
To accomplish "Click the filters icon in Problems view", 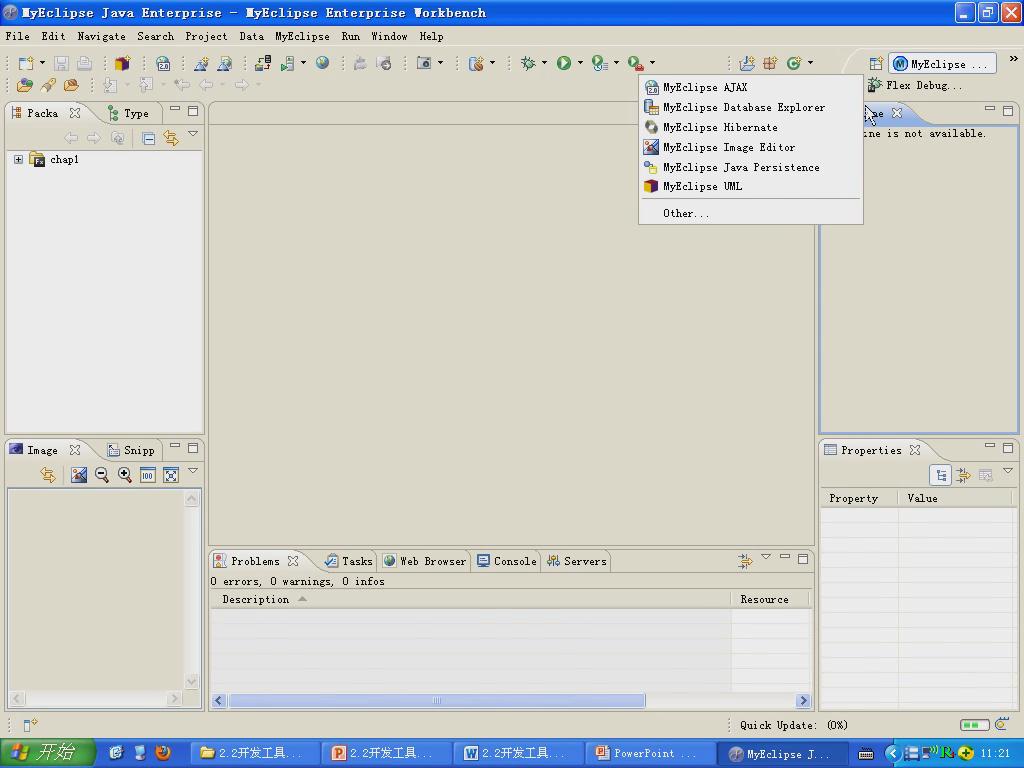I will (745, 560).
